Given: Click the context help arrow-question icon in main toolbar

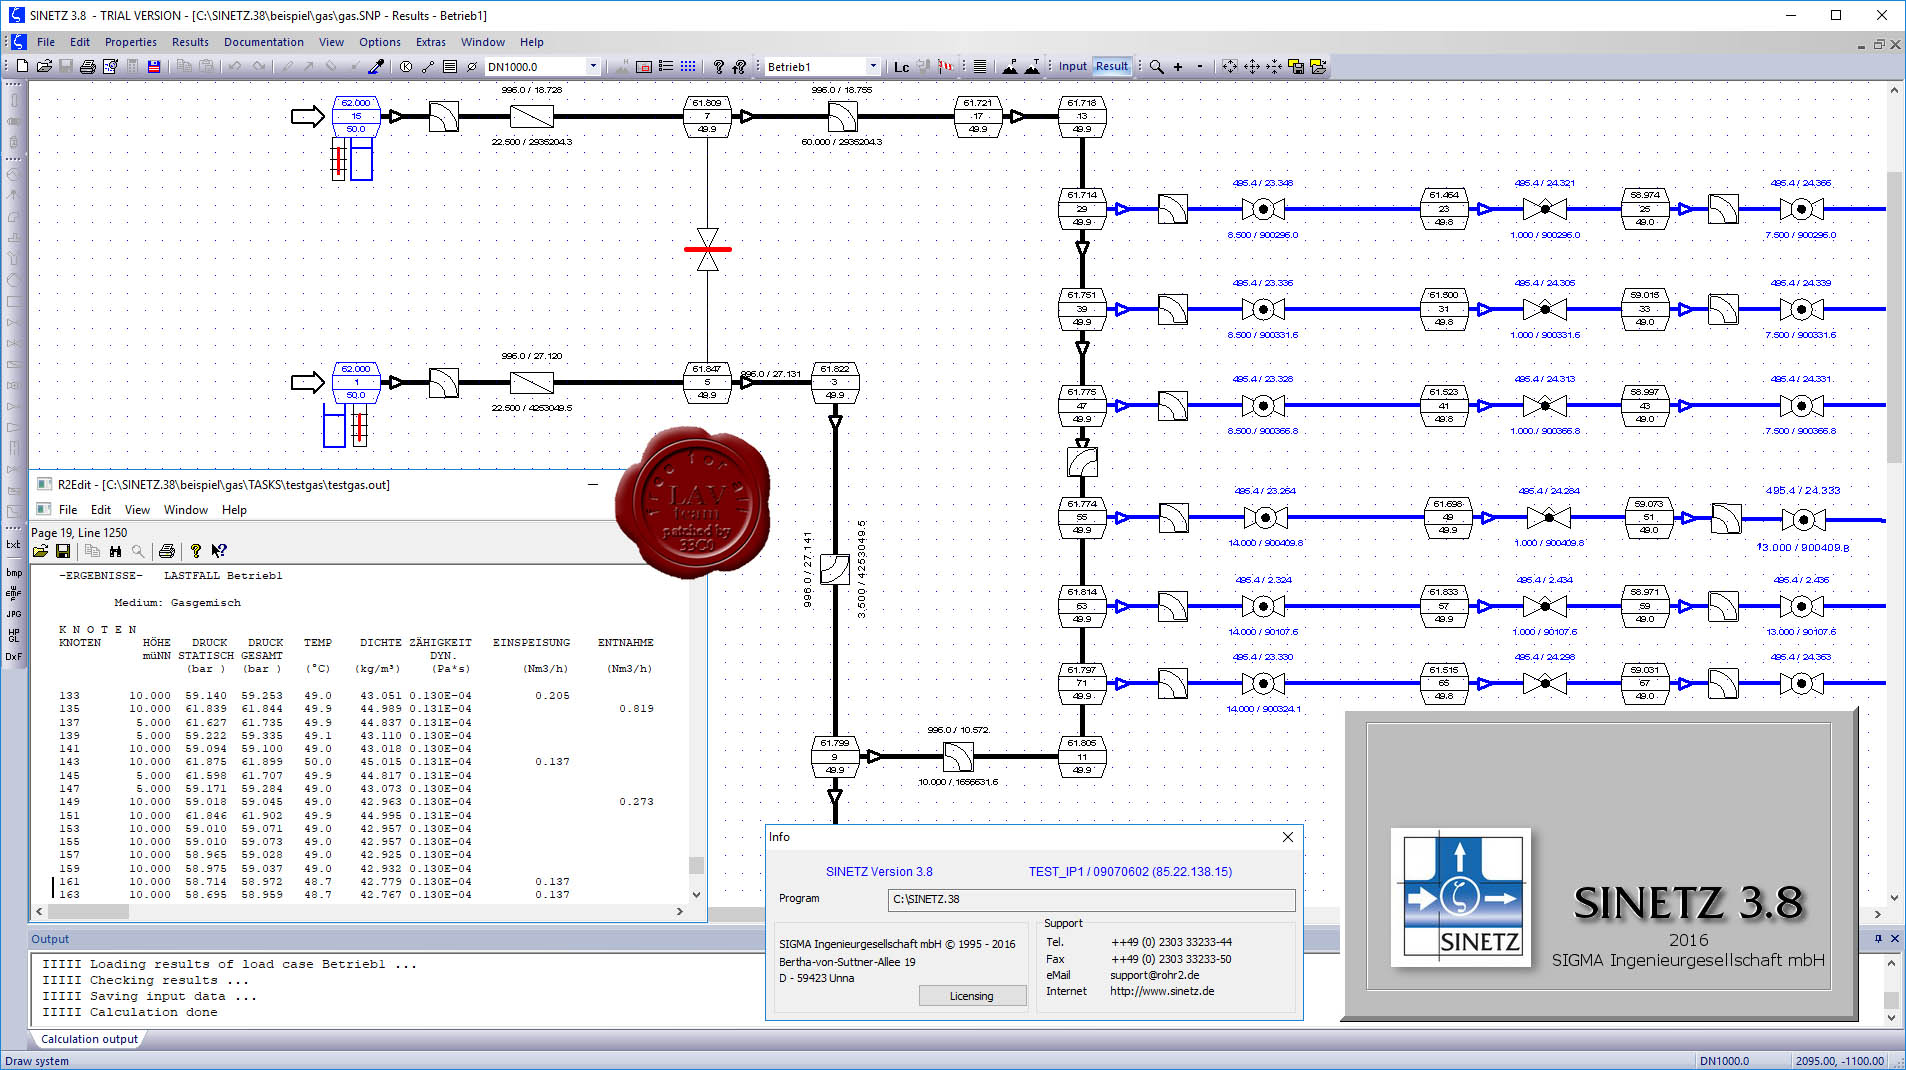Looking at the screenshot, I should pyautogui.click(x=740, y=66).
